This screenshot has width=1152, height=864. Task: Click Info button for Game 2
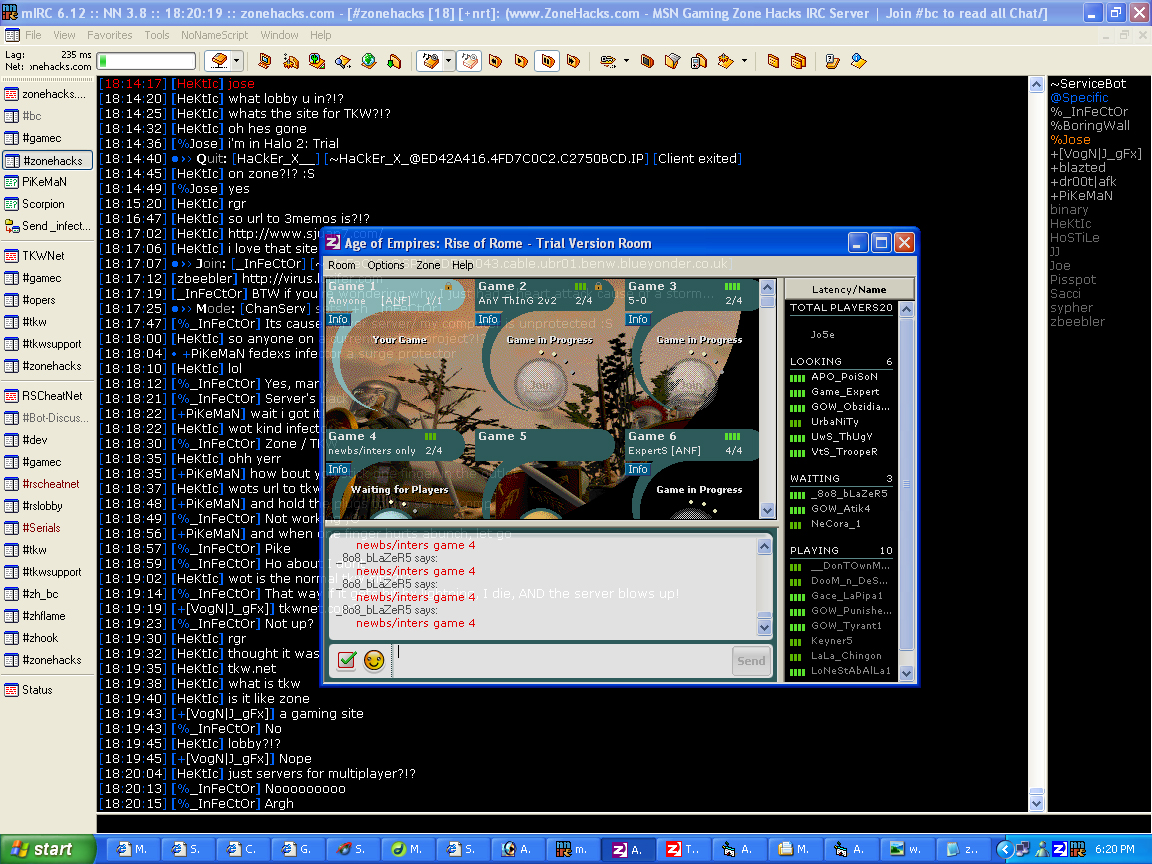[x=488, y=320]
